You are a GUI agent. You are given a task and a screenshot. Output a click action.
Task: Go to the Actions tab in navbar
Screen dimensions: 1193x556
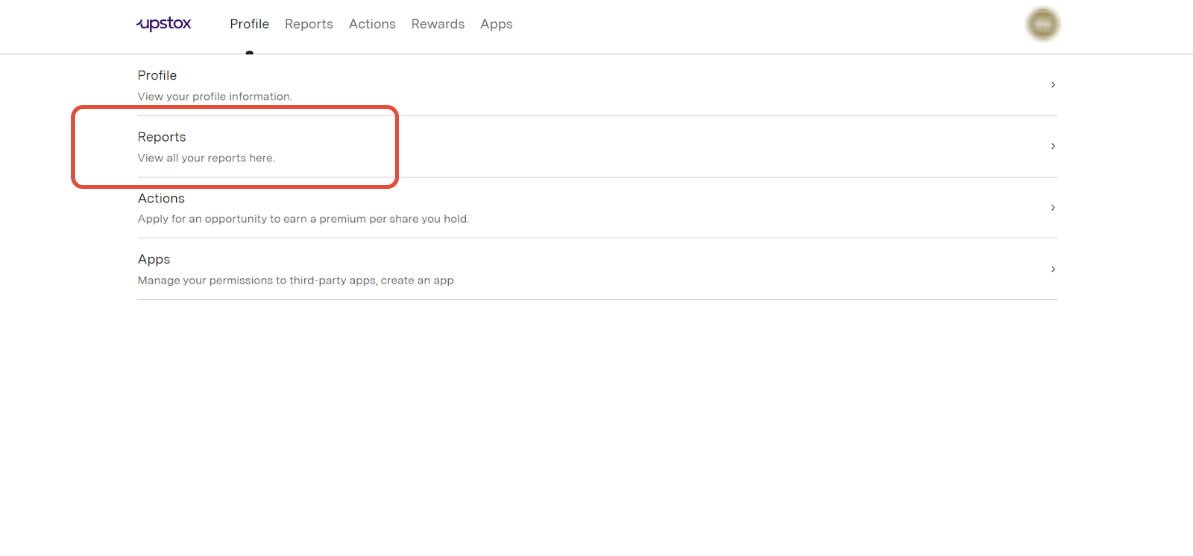tap(372, 24)
